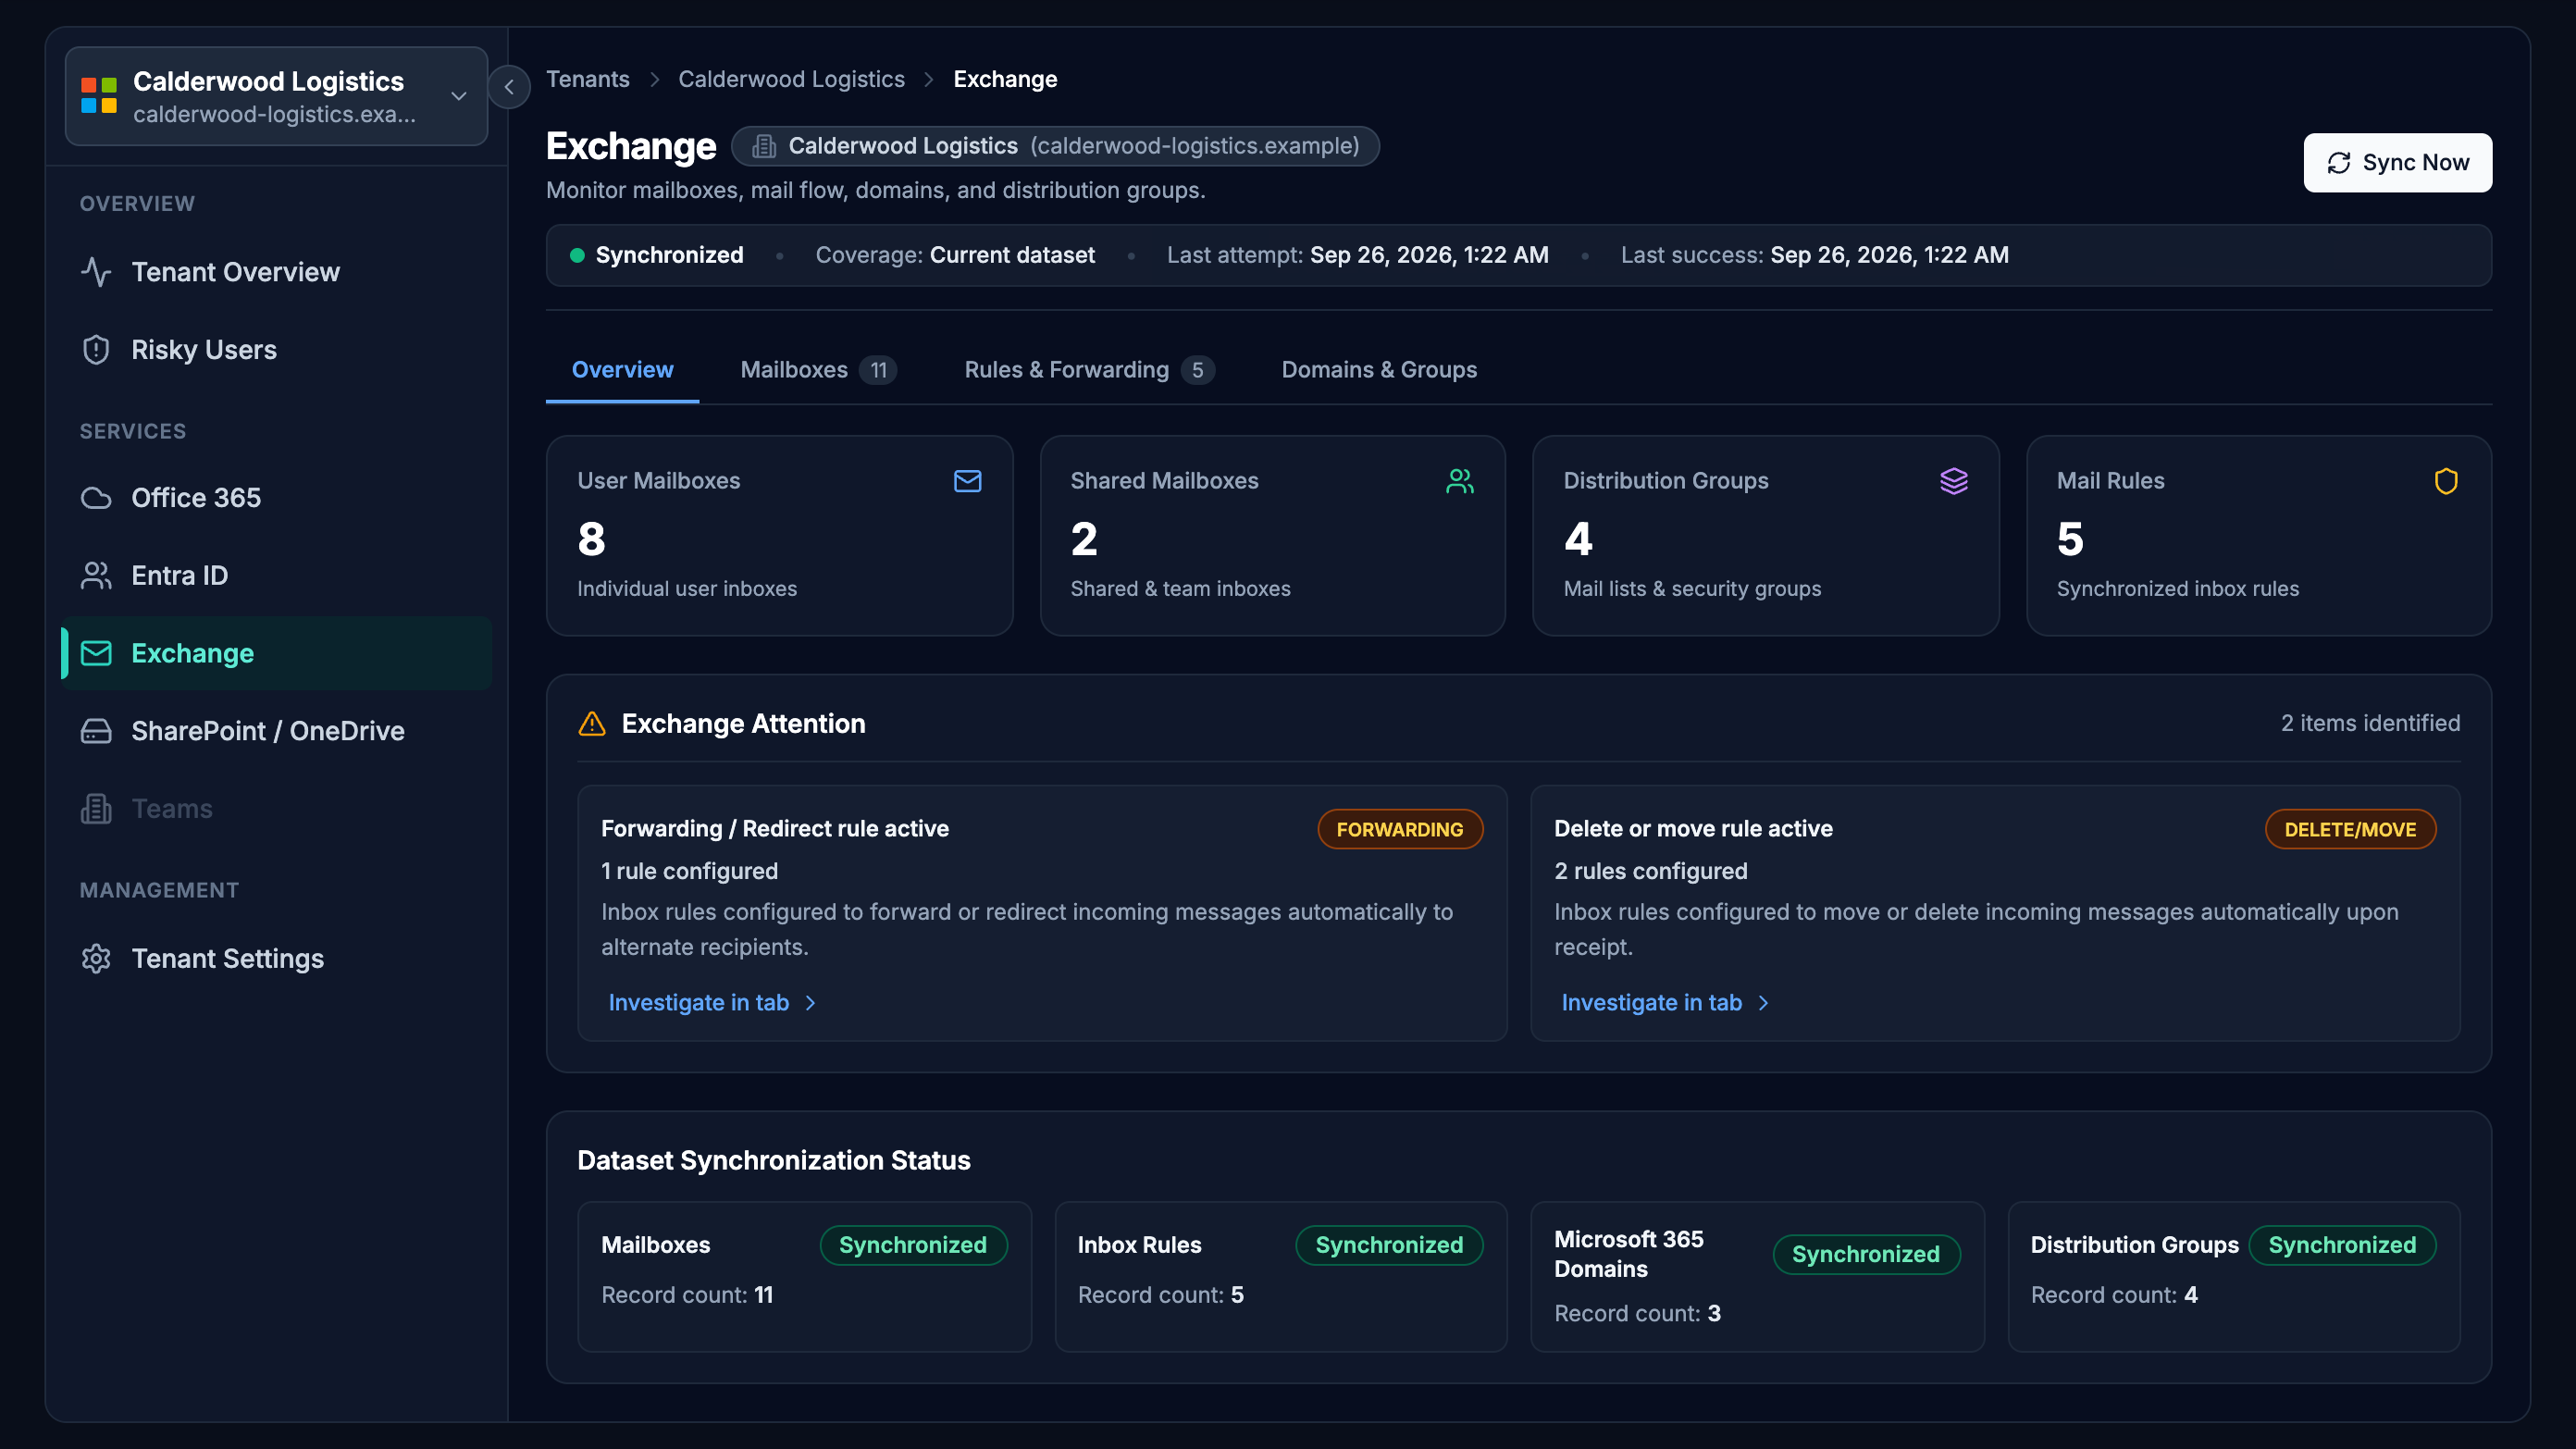Viewport: 2576px width, 1449px height.
Task: Open the Domains & Groups tab
Action: point(1379,370)
